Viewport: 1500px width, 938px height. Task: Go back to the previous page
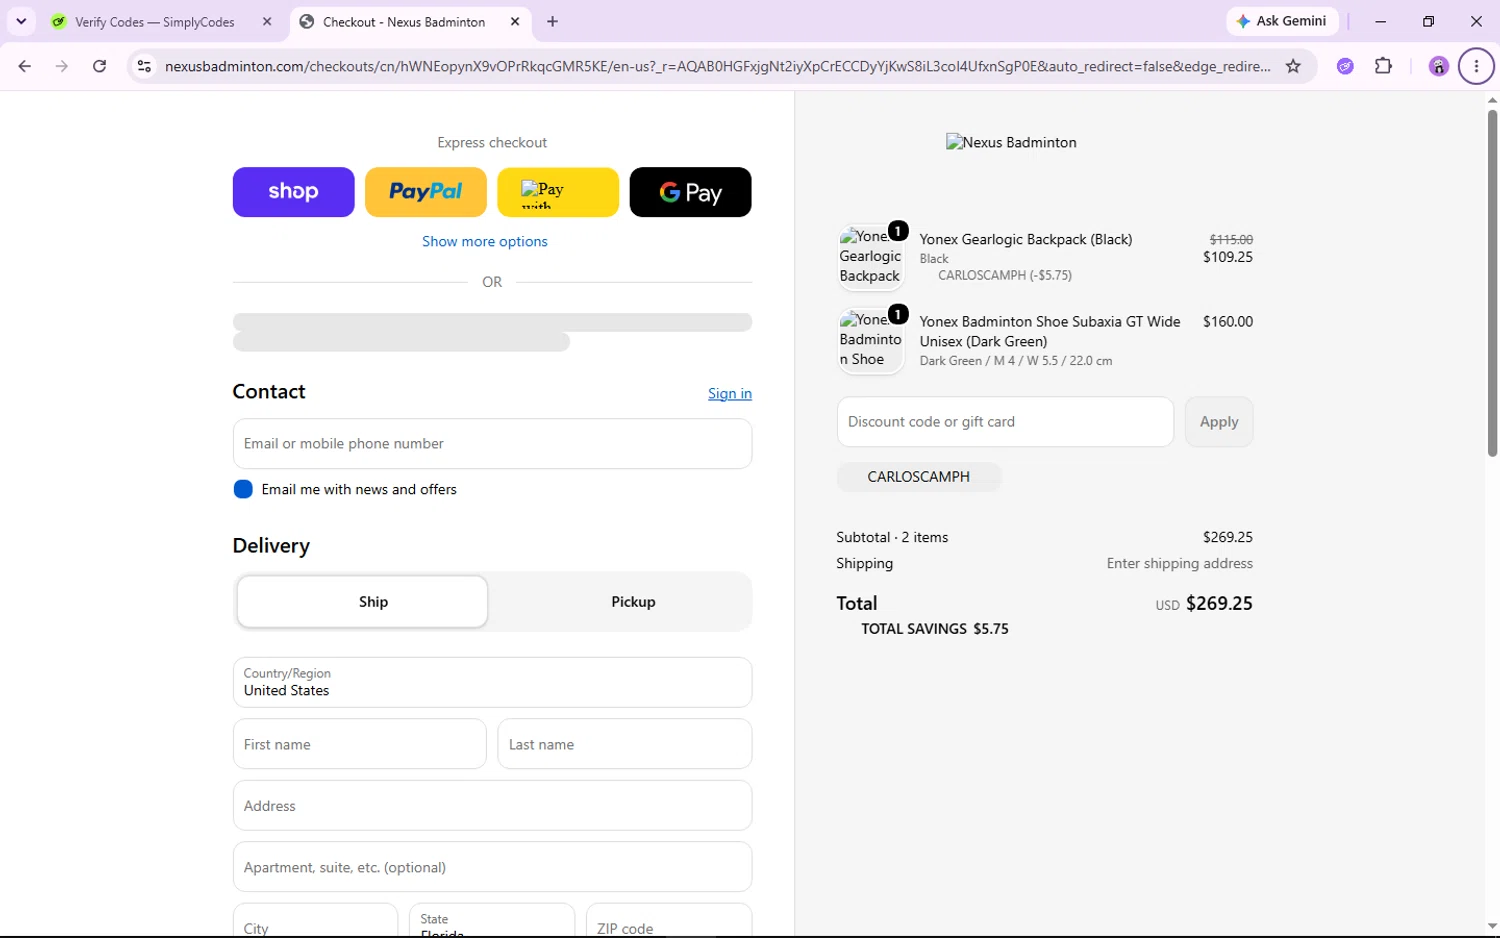(24, 66)
